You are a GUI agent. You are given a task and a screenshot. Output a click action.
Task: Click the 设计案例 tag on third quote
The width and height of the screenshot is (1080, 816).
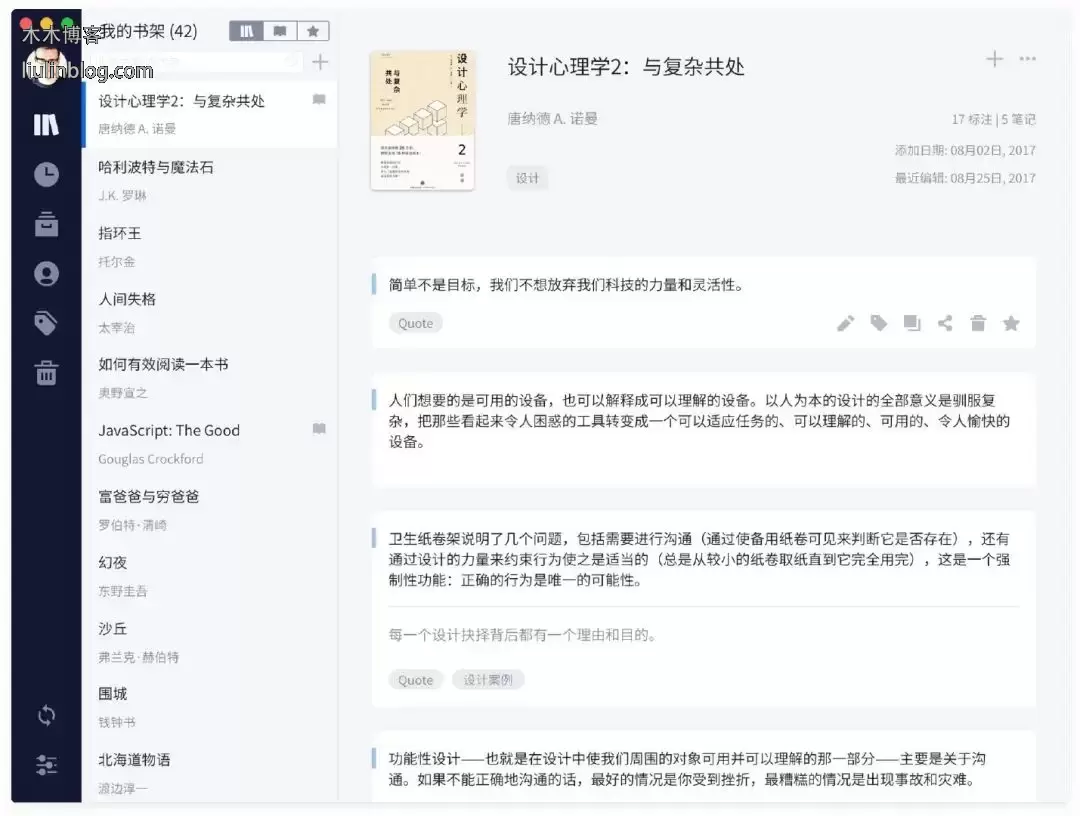[488, 680]
